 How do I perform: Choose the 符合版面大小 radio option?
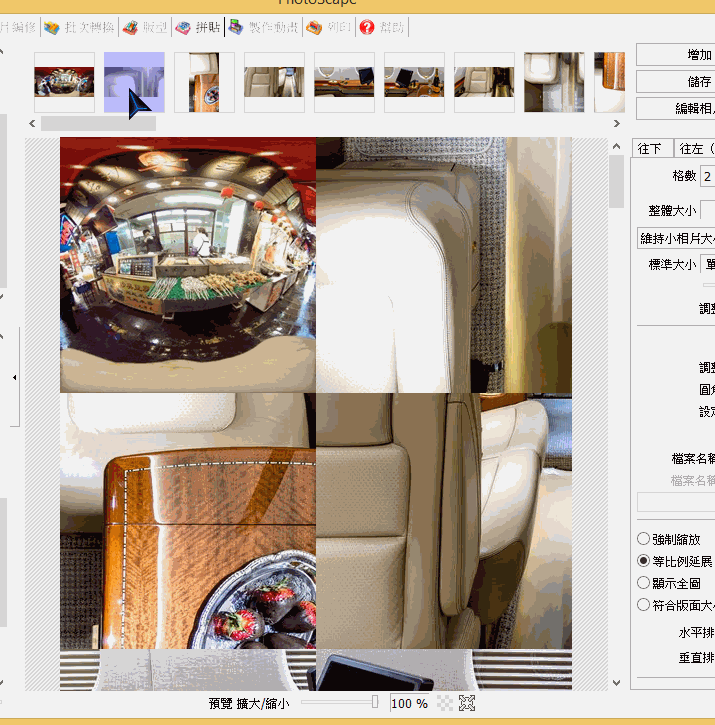point(644,604)
